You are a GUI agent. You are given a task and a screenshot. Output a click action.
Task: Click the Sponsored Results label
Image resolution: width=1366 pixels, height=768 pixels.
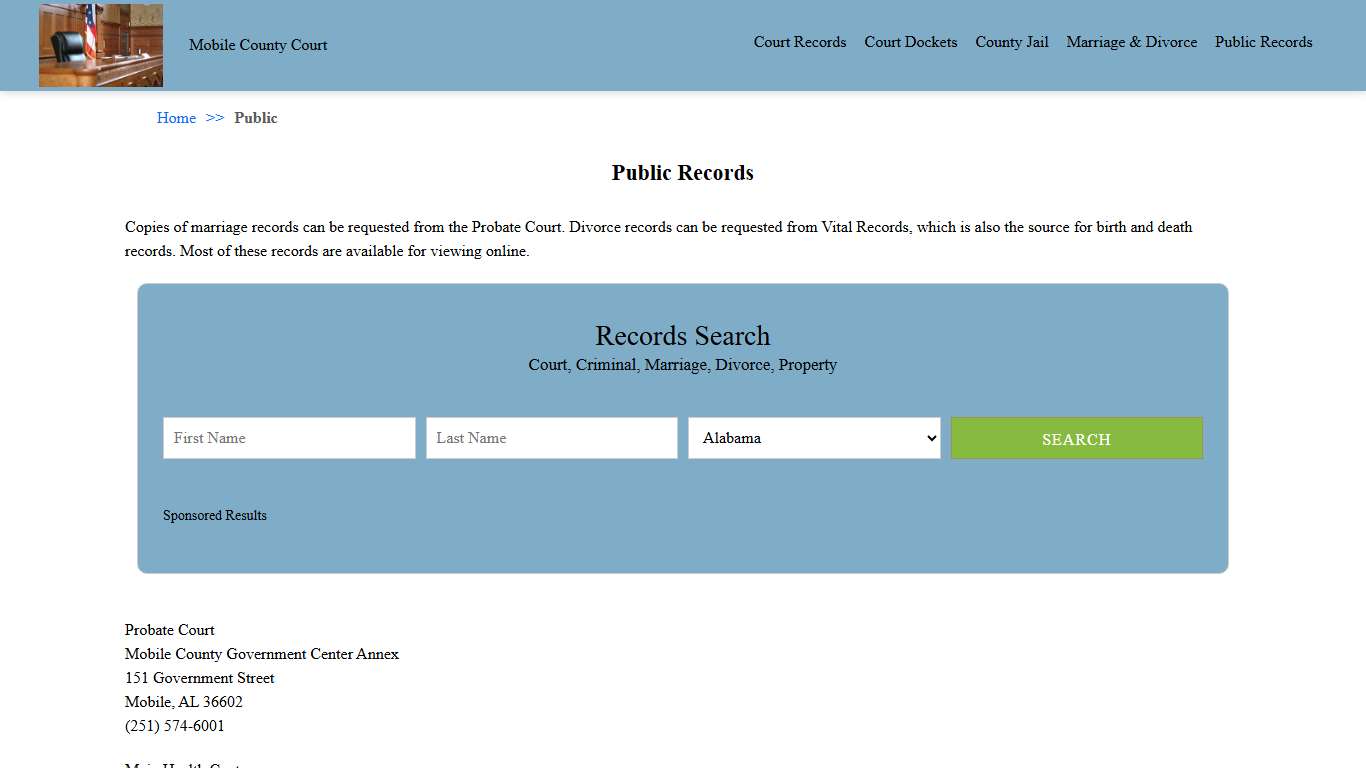[x=214, y=515]
